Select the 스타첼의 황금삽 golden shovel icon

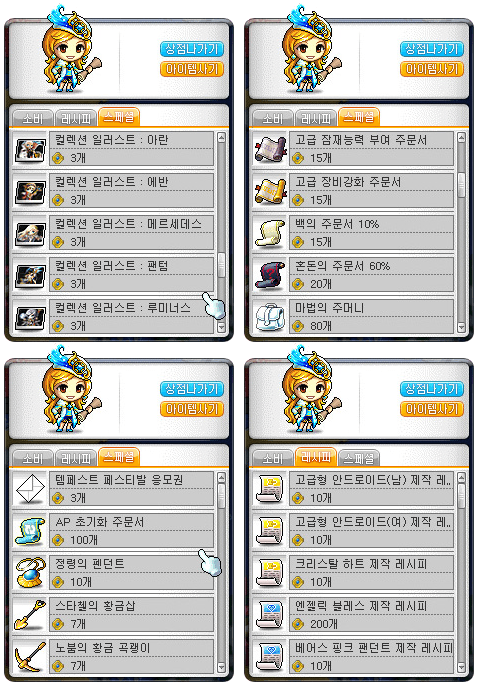click(30, 615)
